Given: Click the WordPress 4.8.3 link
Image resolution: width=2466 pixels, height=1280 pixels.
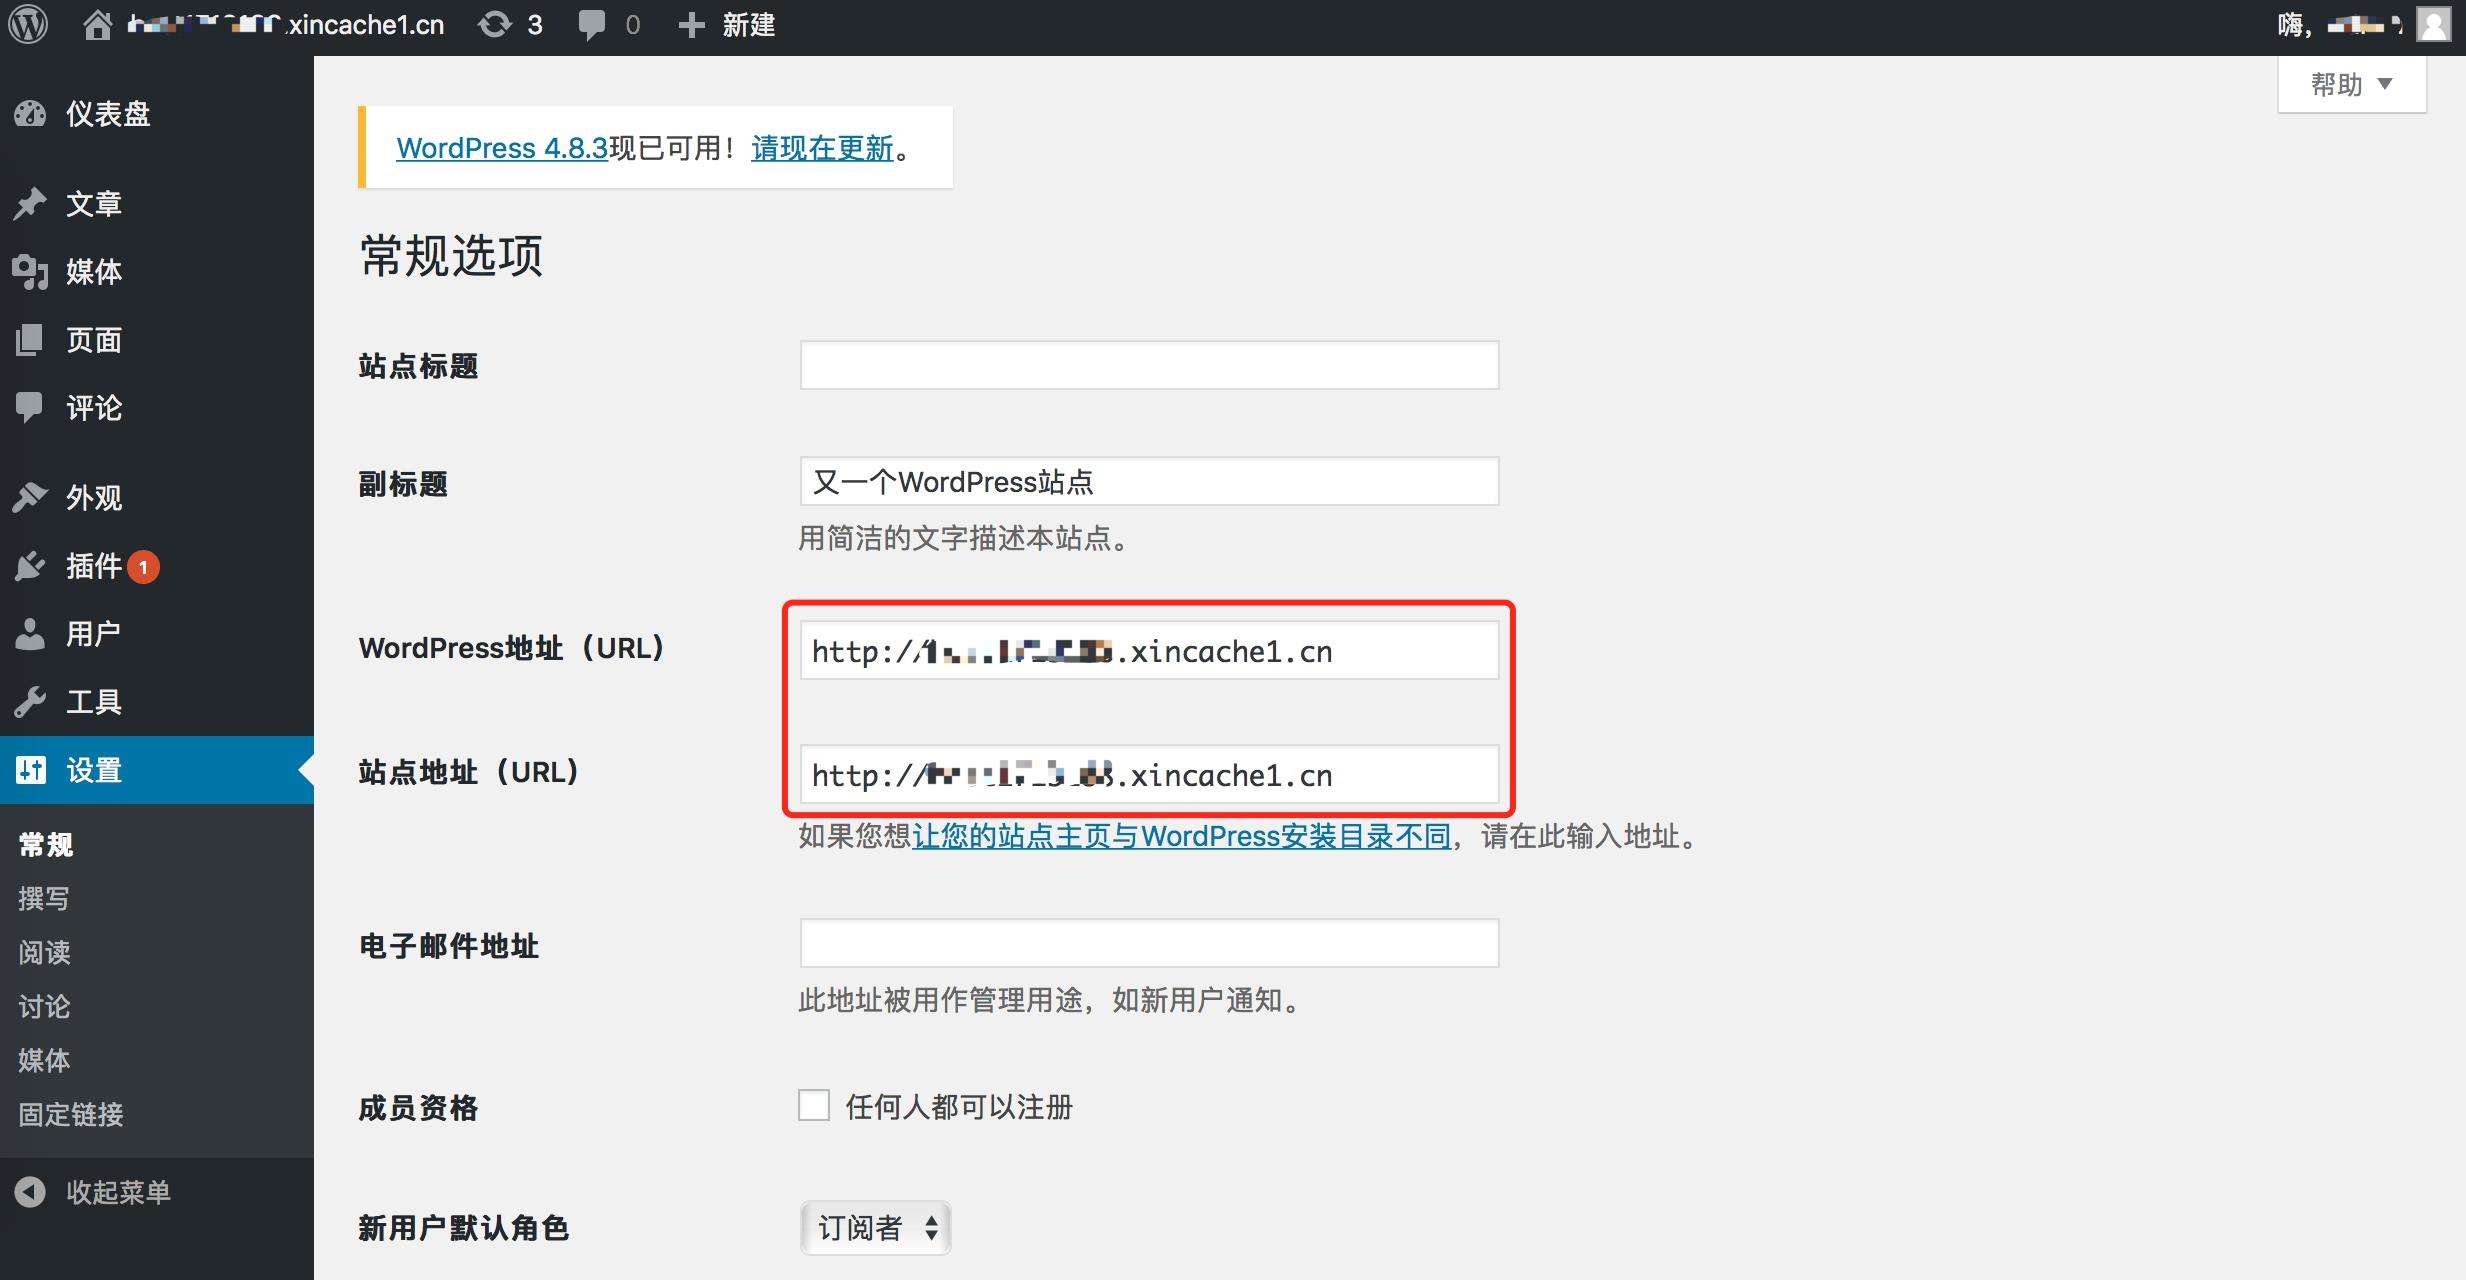Looking at the screenshot, I should (502, 148).
